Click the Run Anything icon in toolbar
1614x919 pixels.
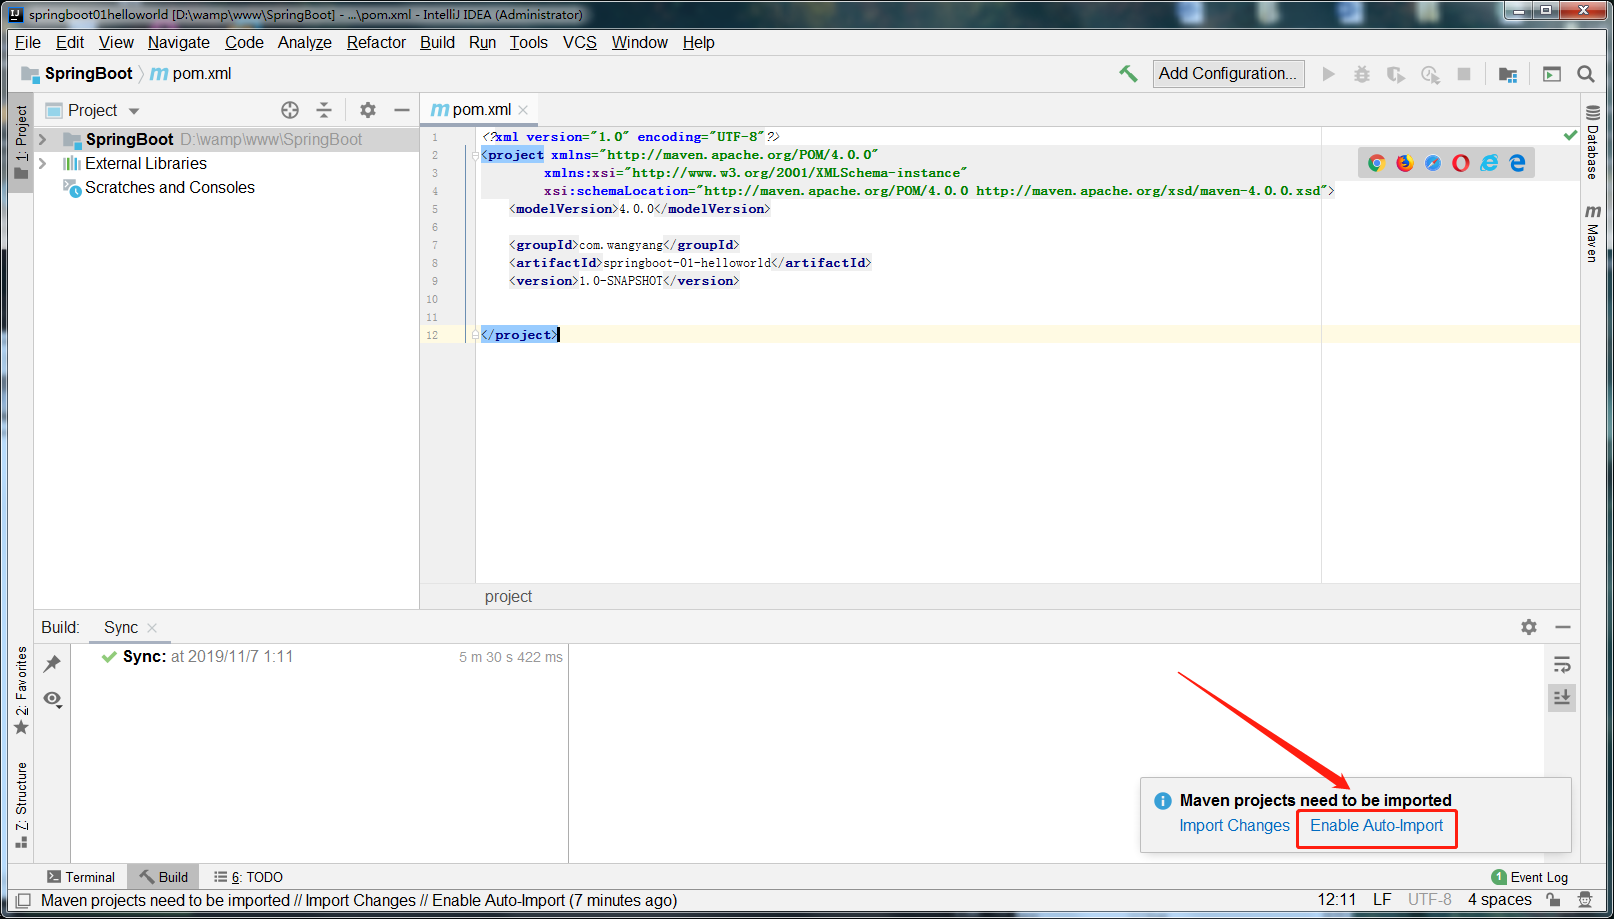coord(1552,74)
